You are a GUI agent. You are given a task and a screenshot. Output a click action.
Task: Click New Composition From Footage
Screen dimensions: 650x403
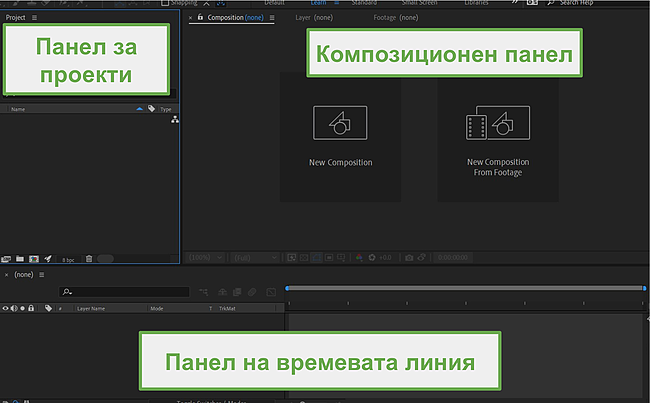tap(498, 139)
